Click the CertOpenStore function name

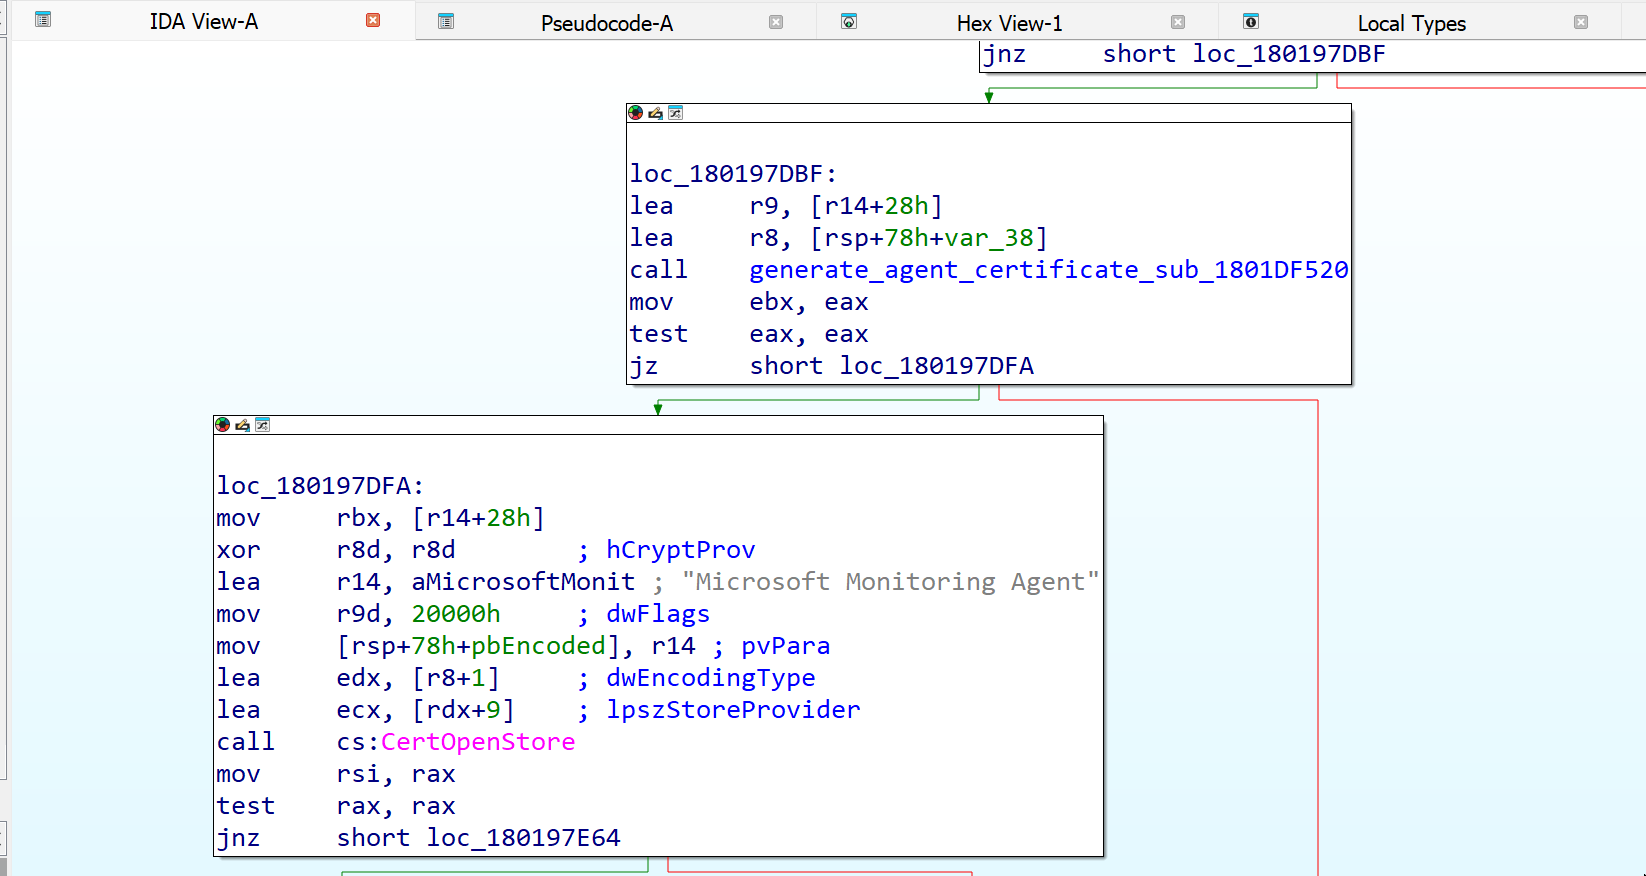click(x=478, y=742)
